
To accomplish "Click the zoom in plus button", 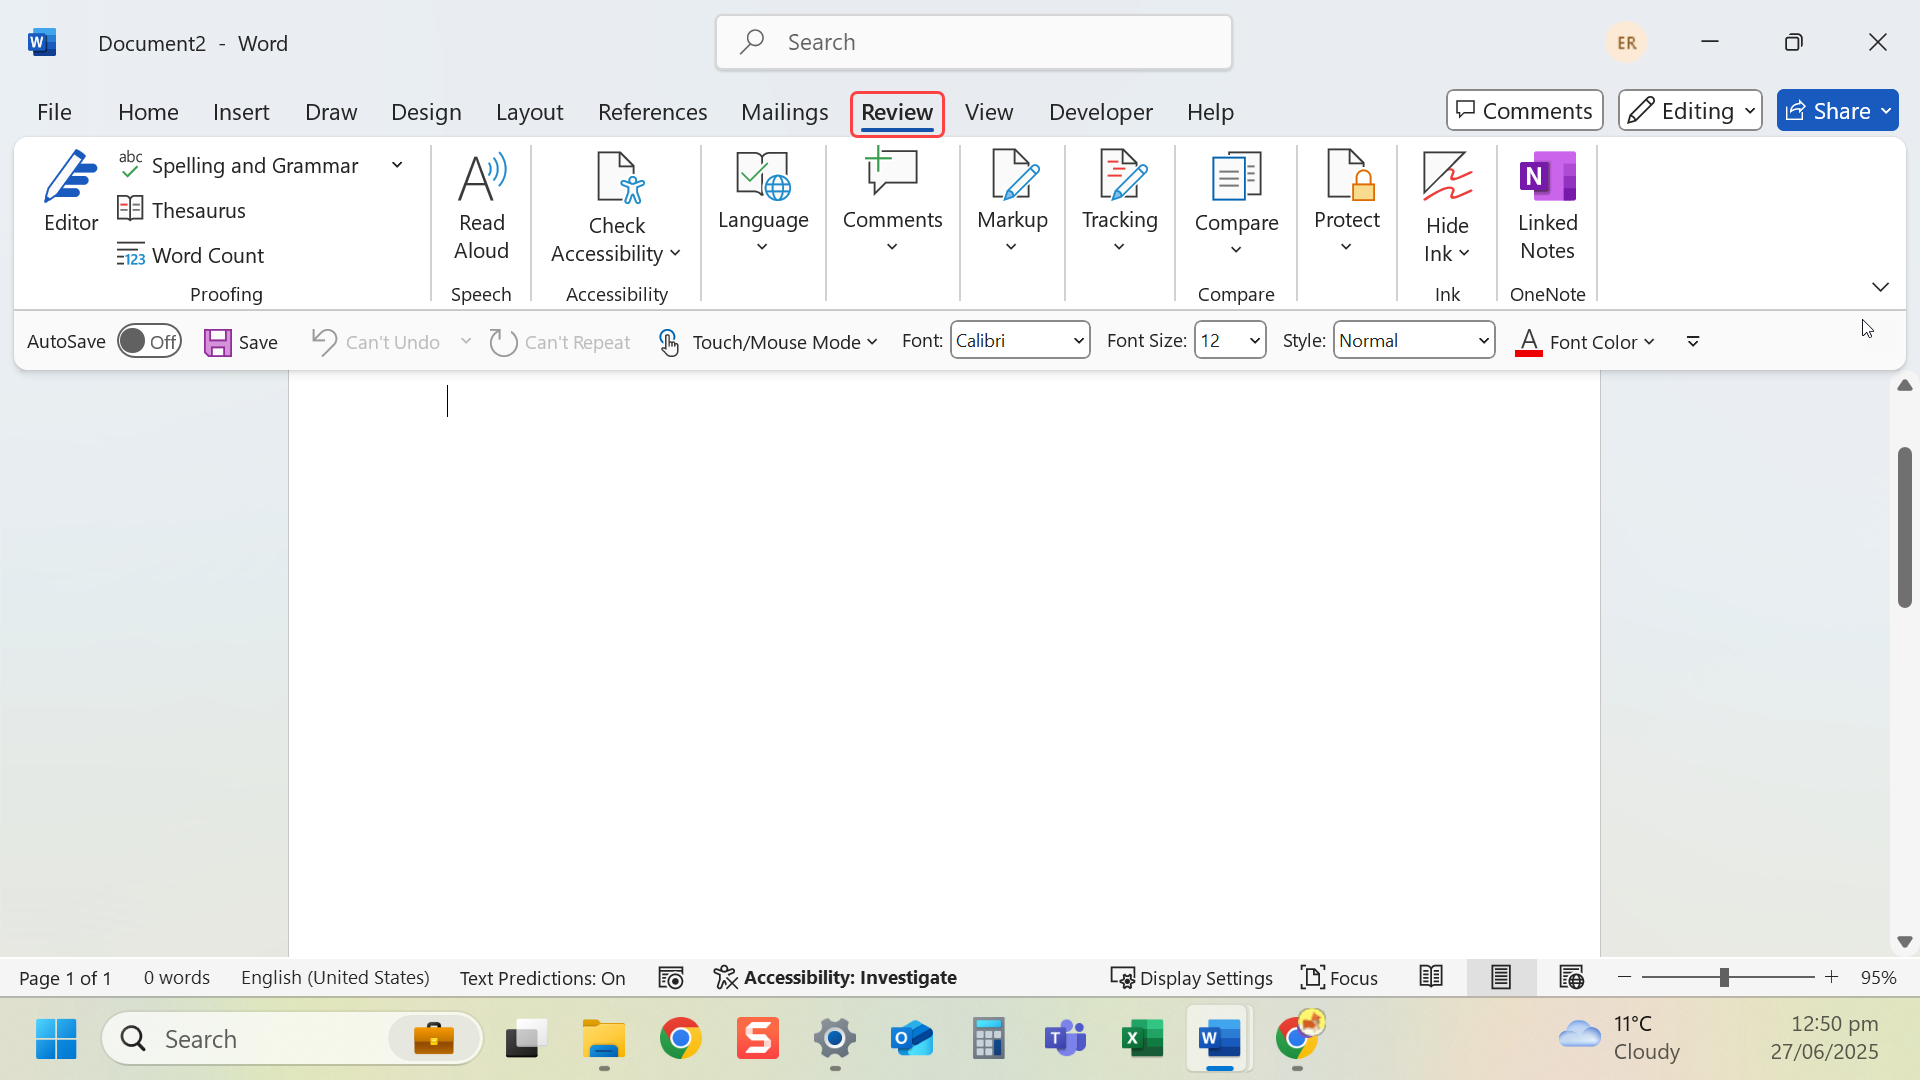I will click(x=1831, y=977).
